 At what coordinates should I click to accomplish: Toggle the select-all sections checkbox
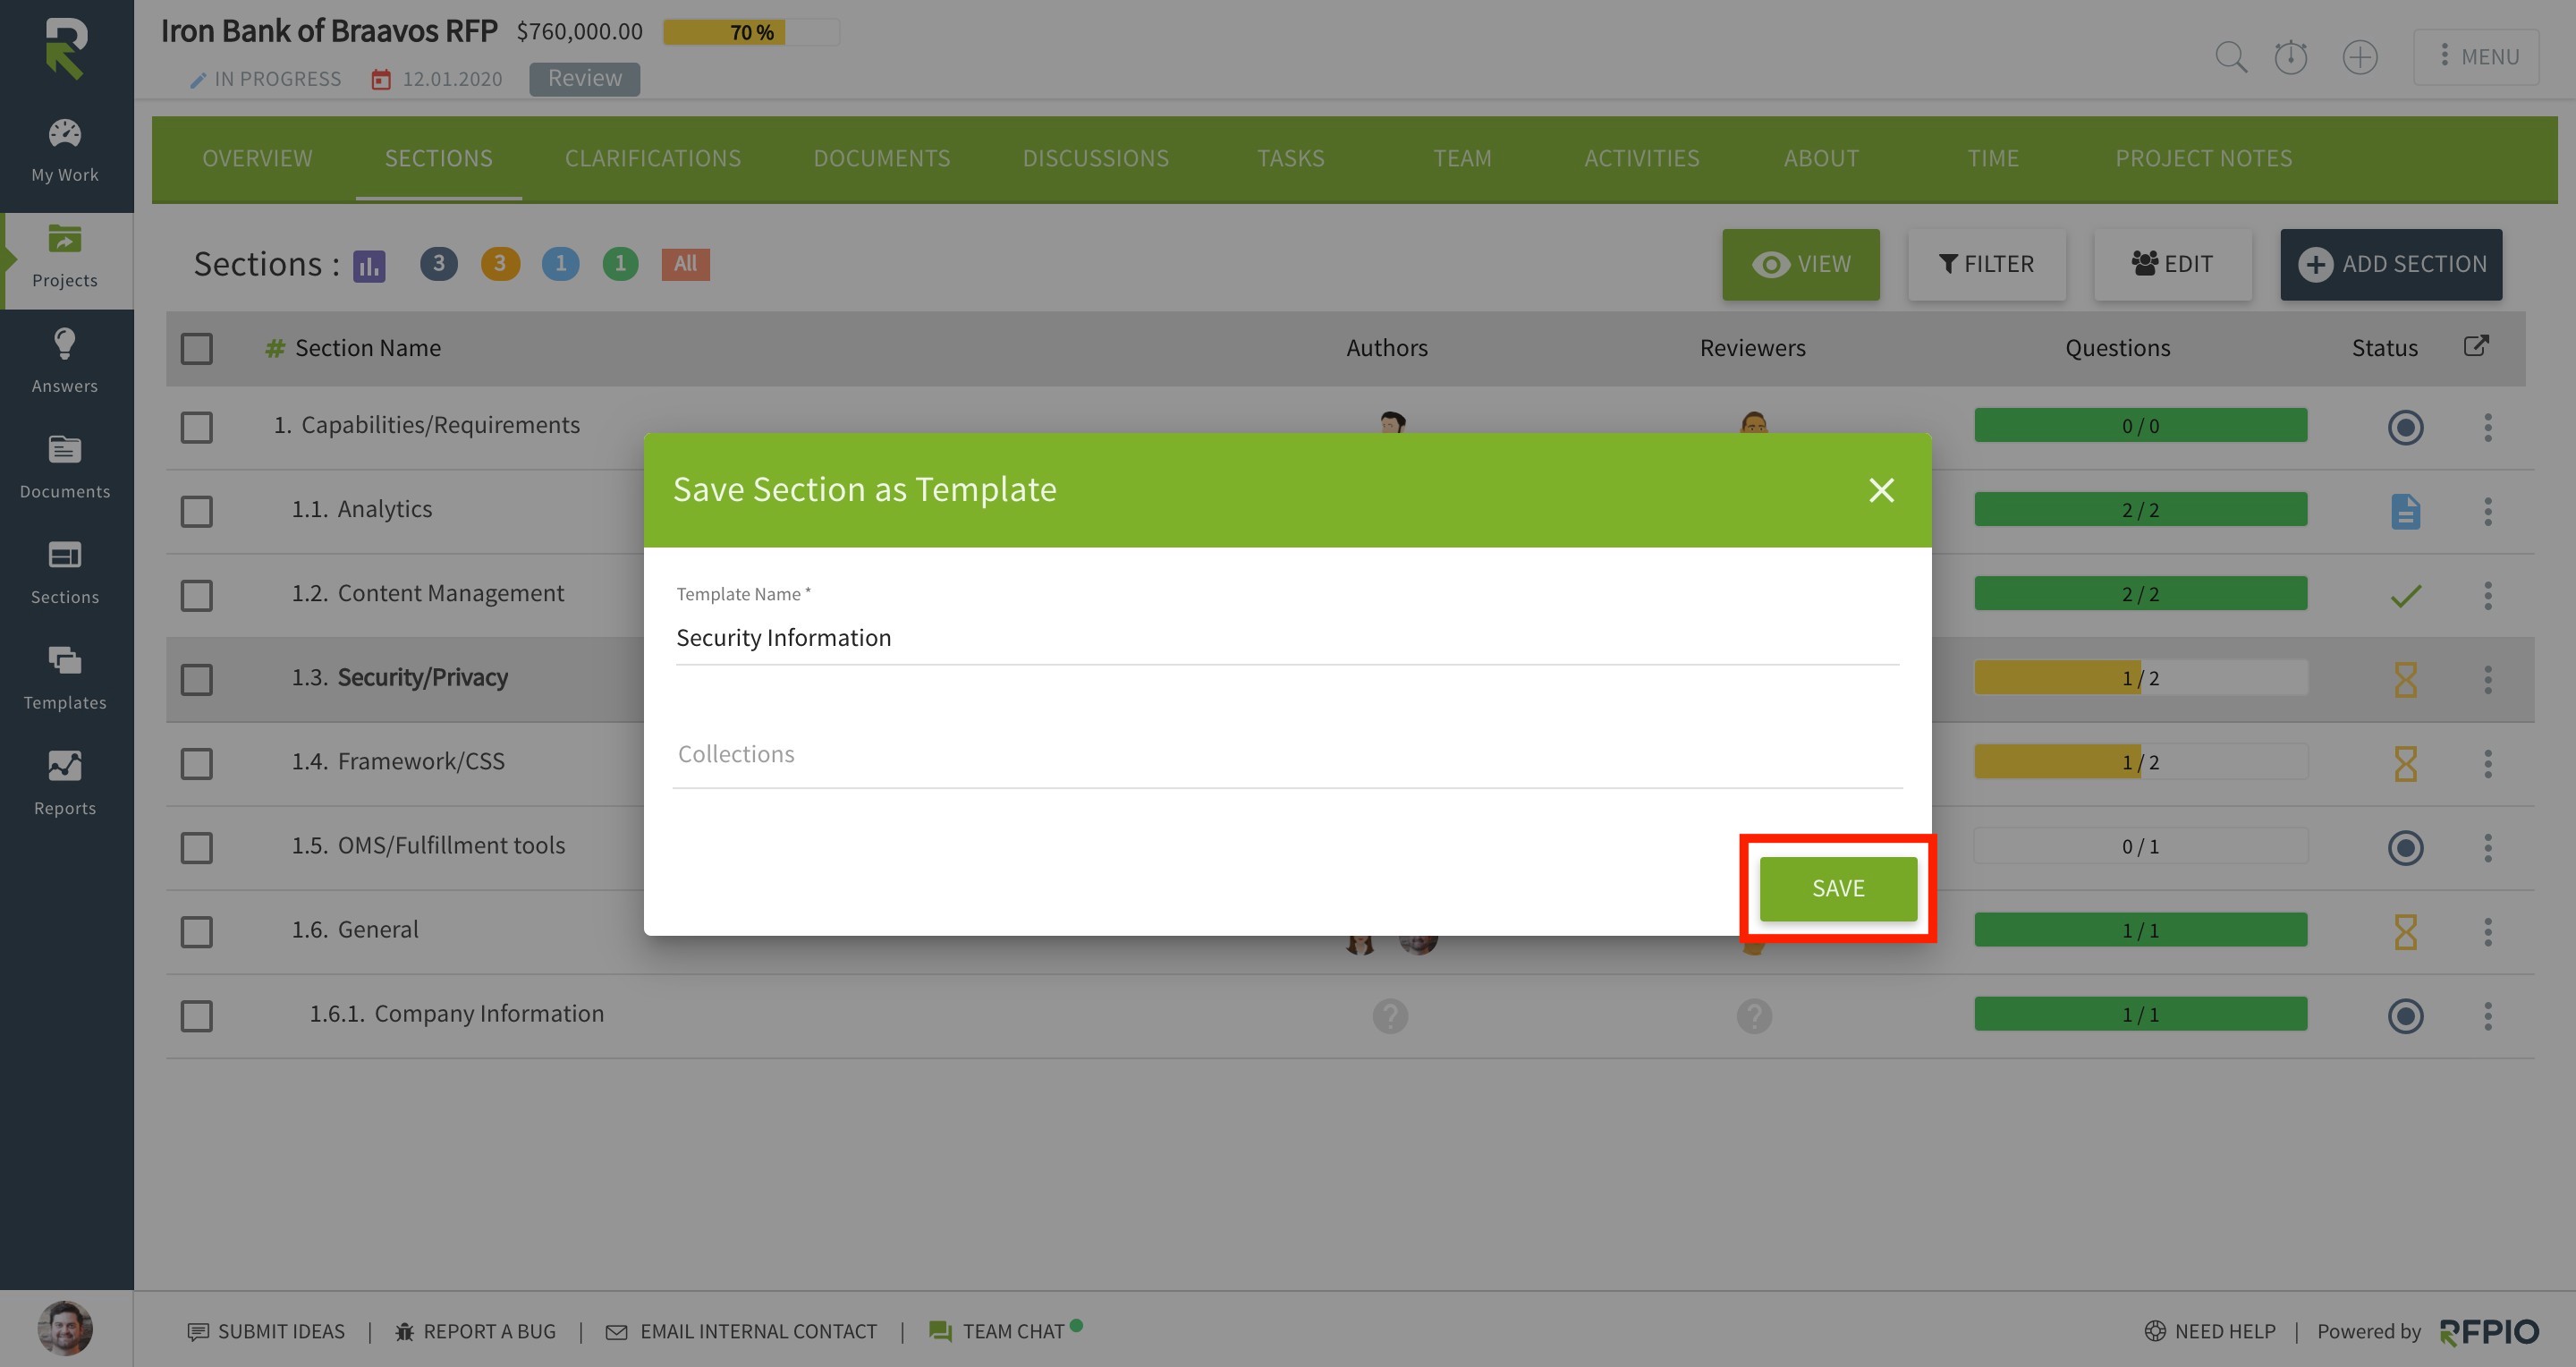(x=196, y=348)
